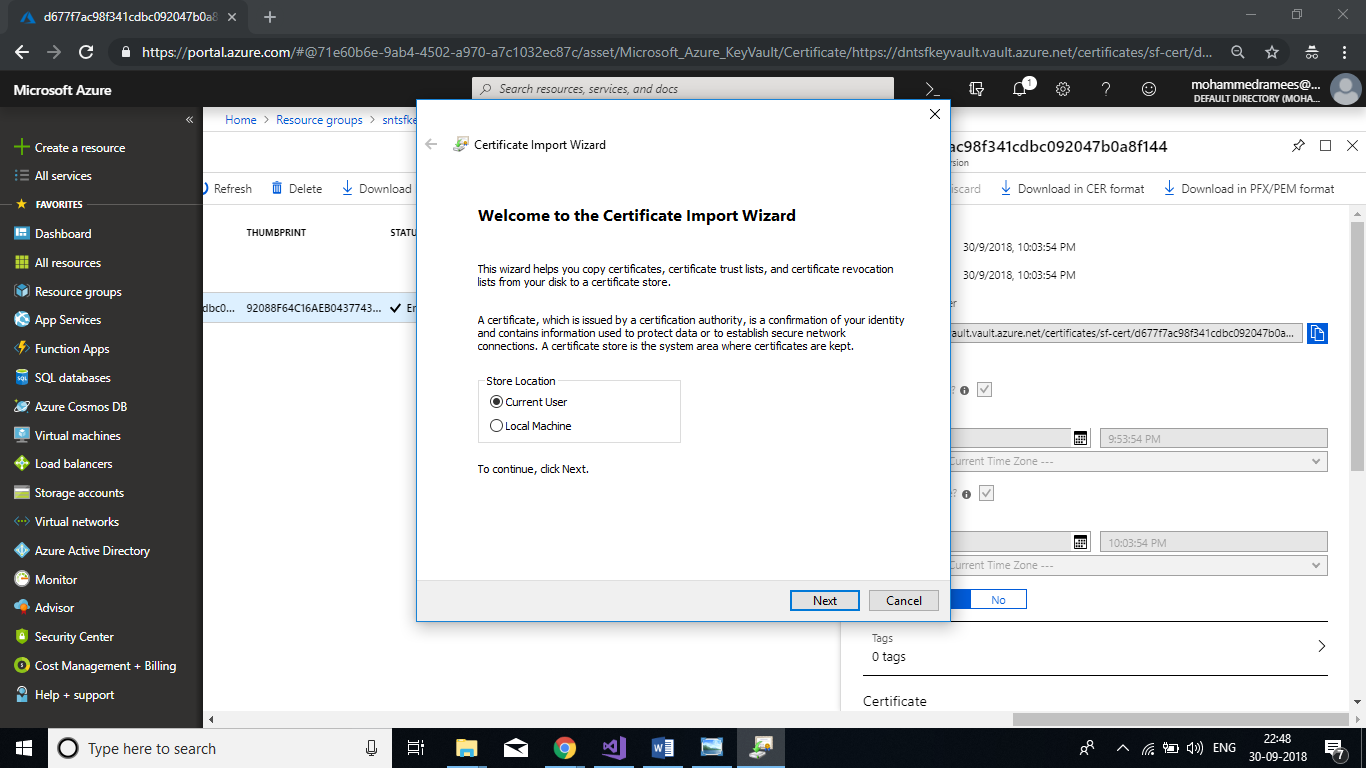Open the activation date calendar picker
The height and width of the screenshot is (768, 1366).
click(x=1080, y=438)
